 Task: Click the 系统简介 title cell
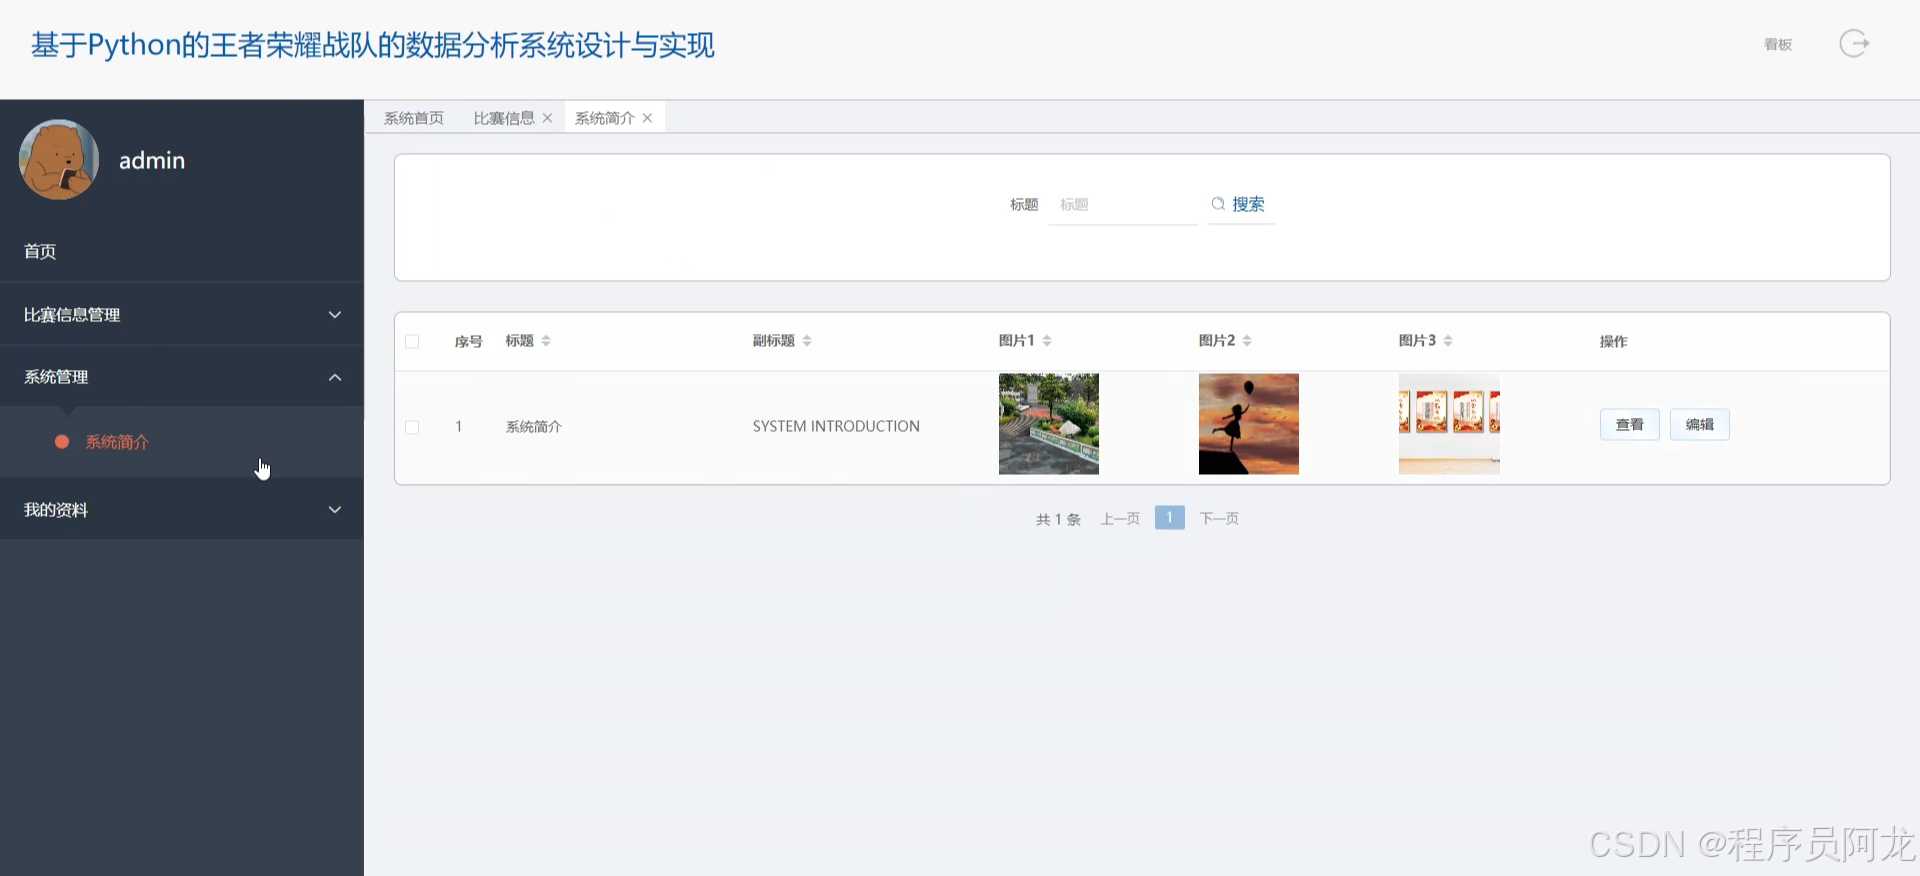(533, 427)
